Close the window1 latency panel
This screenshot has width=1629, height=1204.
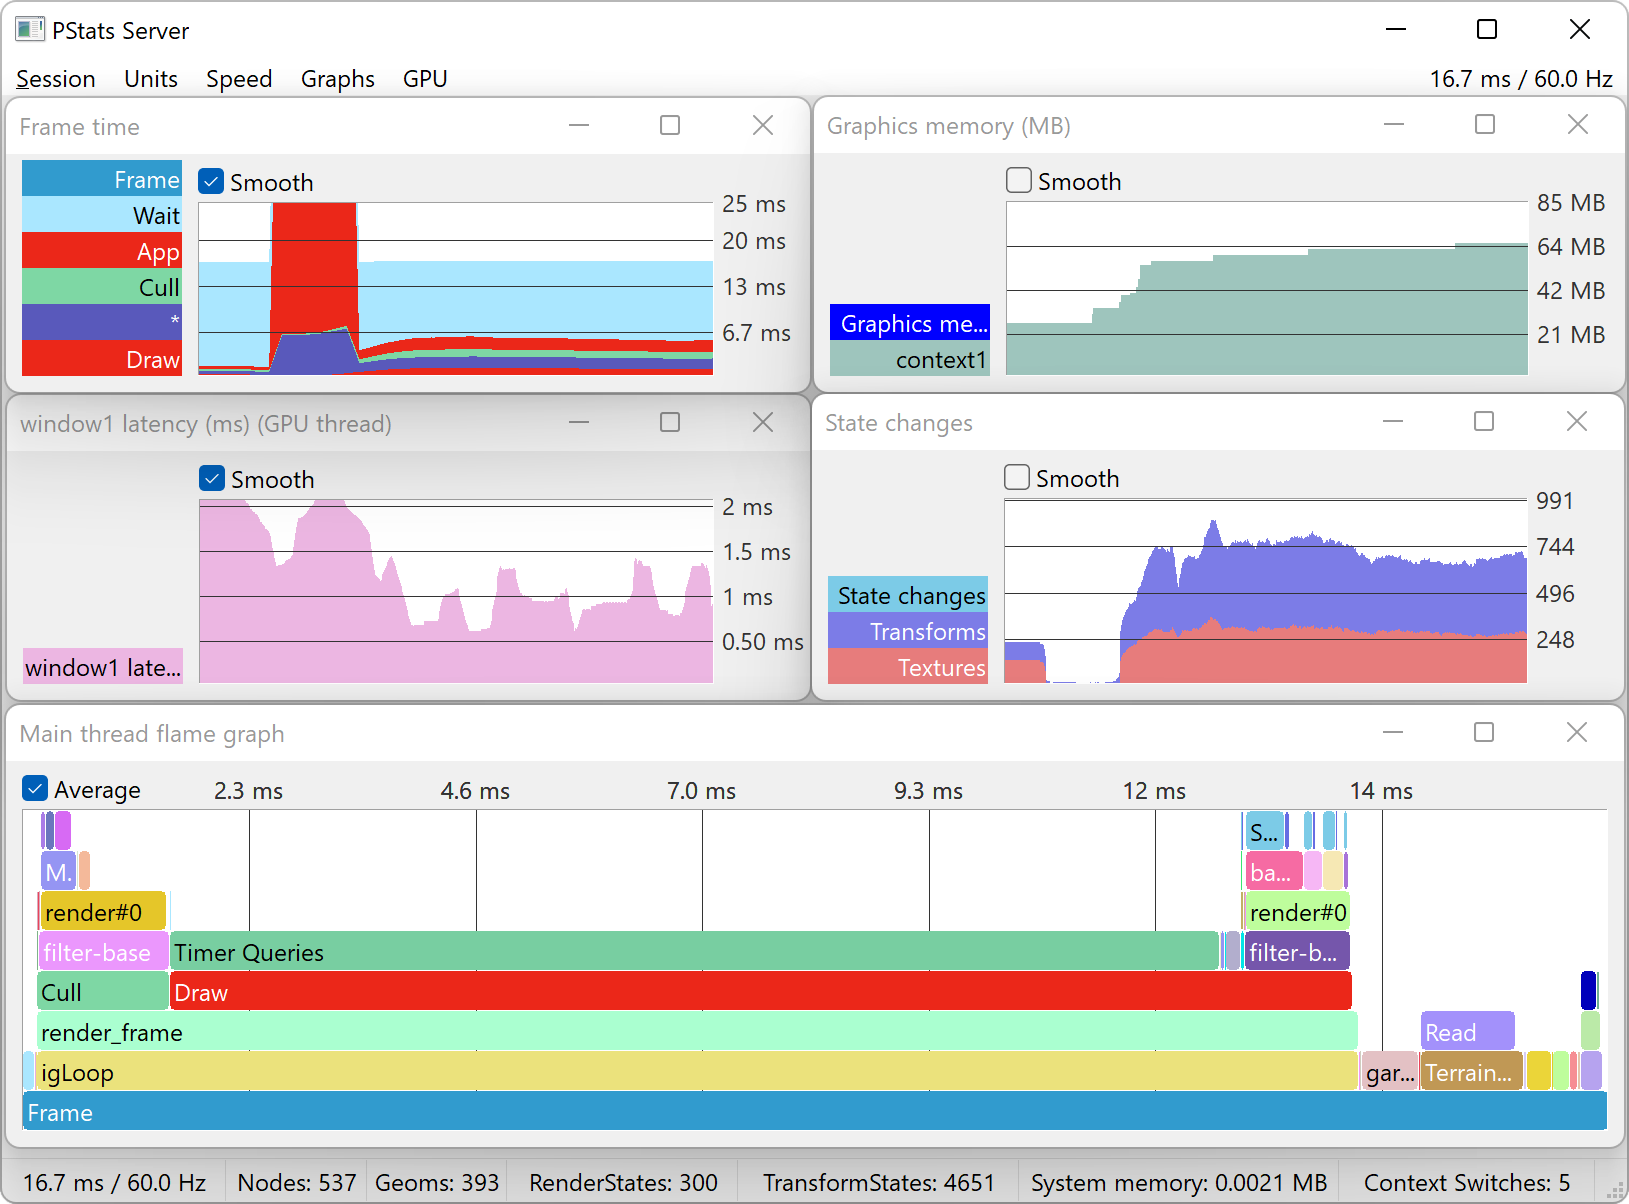click(x=763, y=423)
